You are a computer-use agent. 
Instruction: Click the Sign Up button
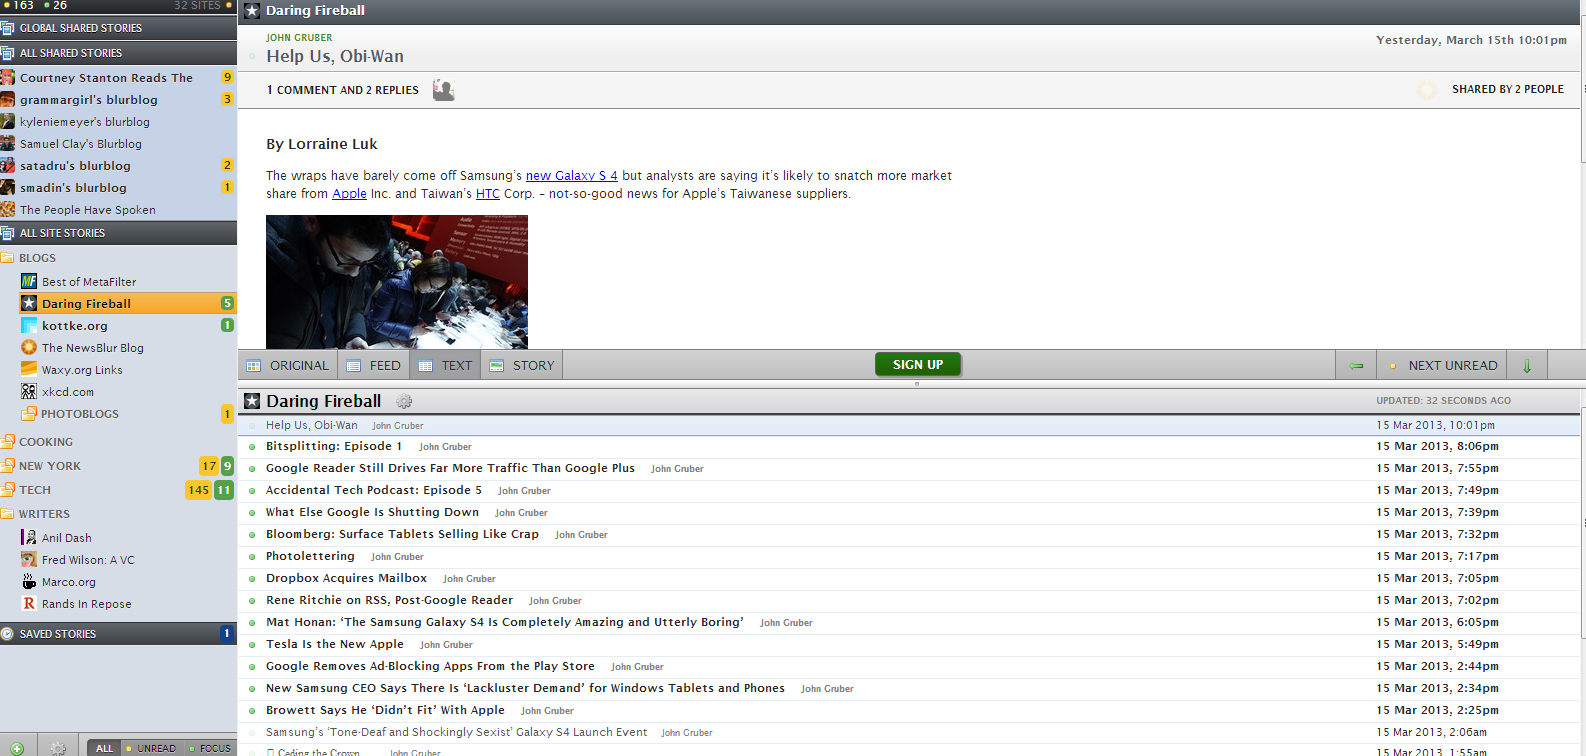point(918,365)
